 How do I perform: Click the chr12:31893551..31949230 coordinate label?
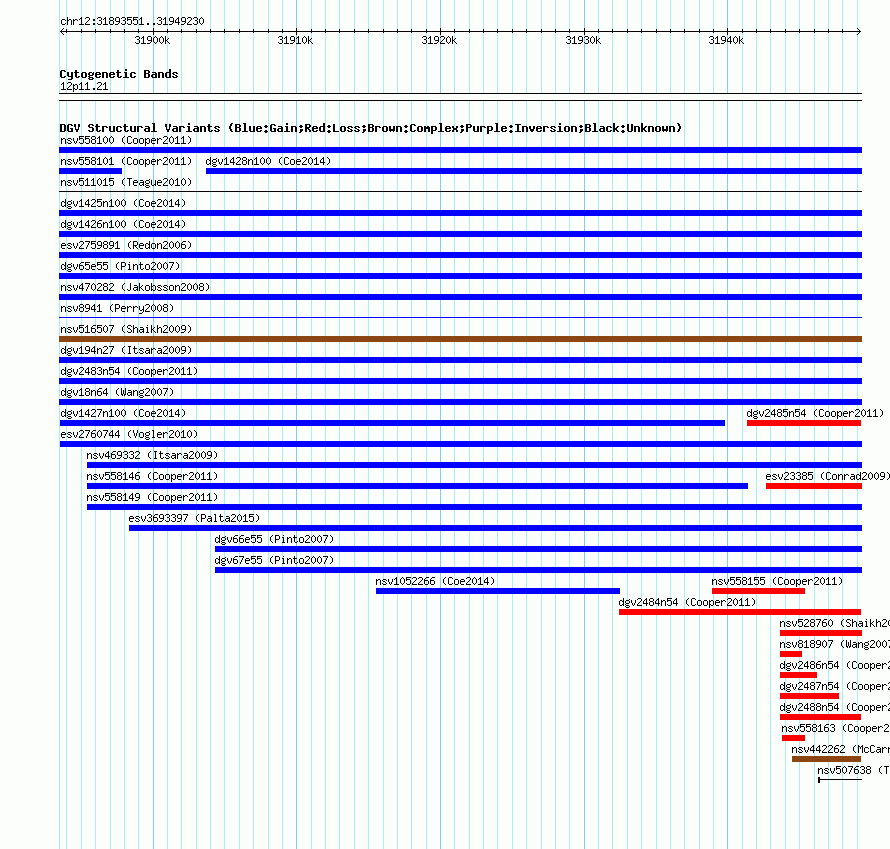tap(132, 21)
